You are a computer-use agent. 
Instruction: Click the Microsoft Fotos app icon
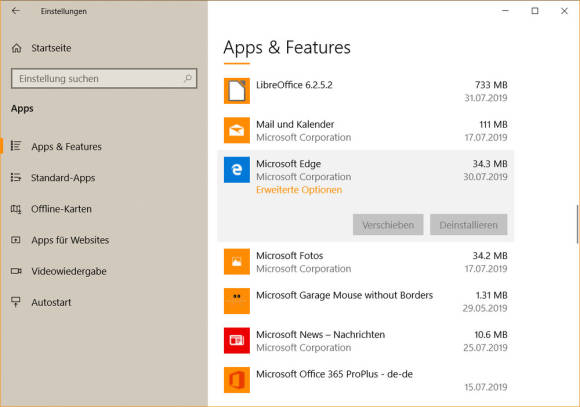click(237, 262)
